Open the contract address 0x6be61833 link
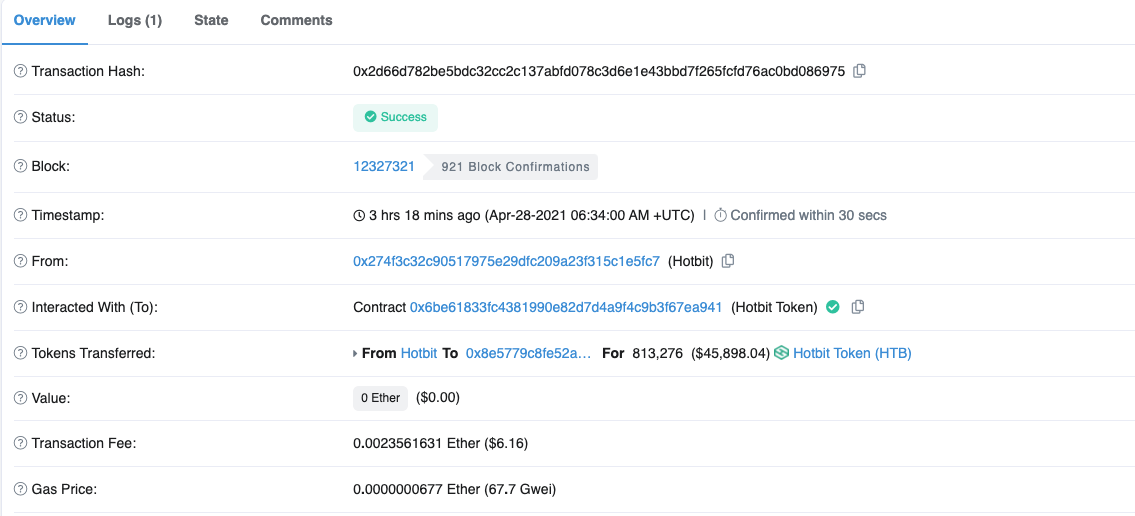Screen dimensions: 1135x516 pos(566,307)
